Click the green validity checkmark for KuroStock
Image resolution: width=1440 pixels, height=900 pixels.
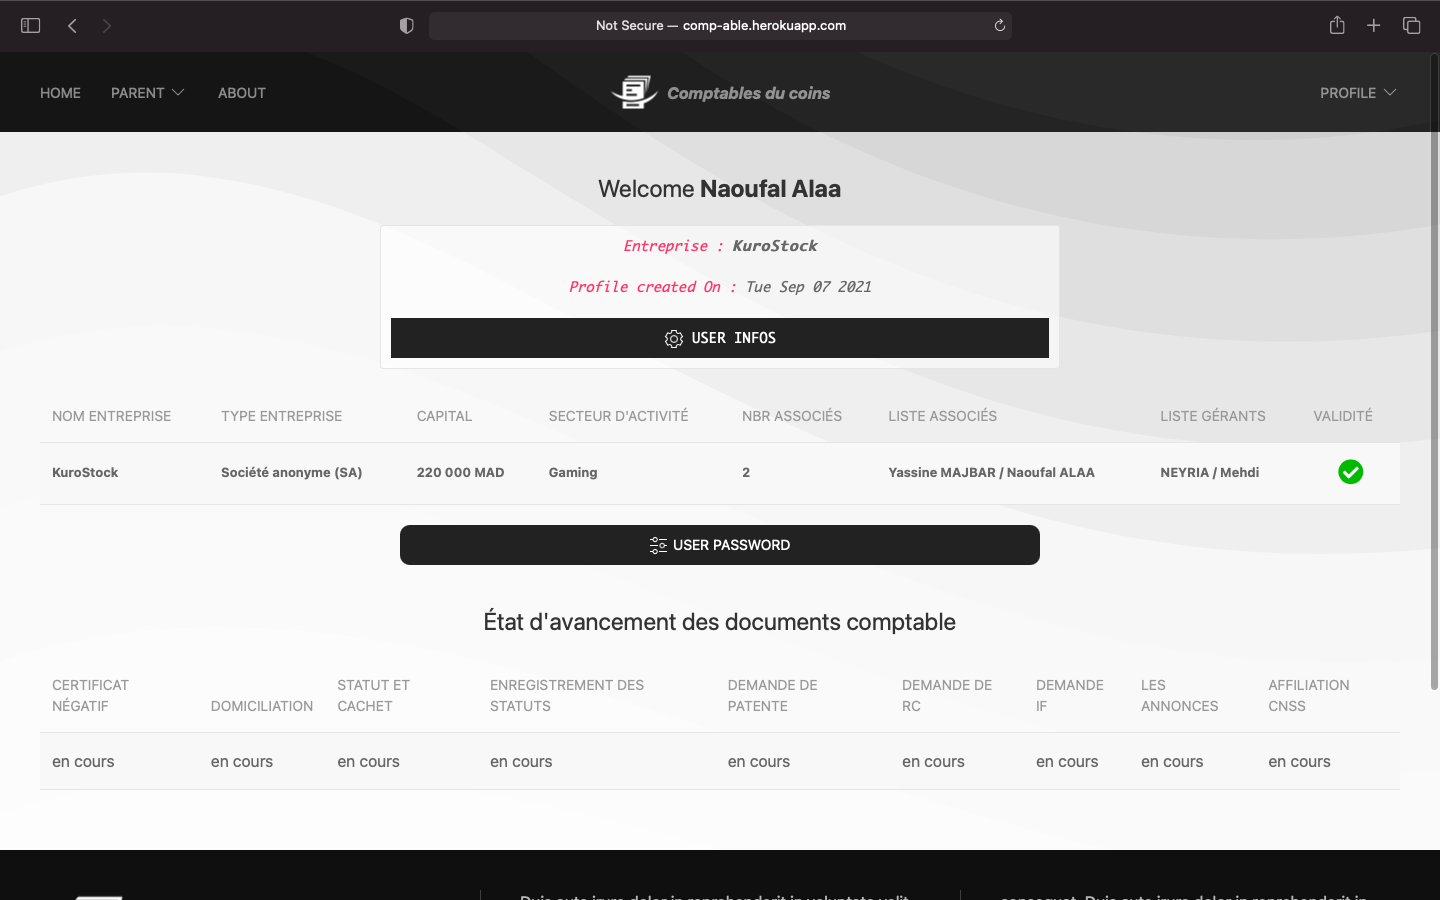tap(1351, 472)
